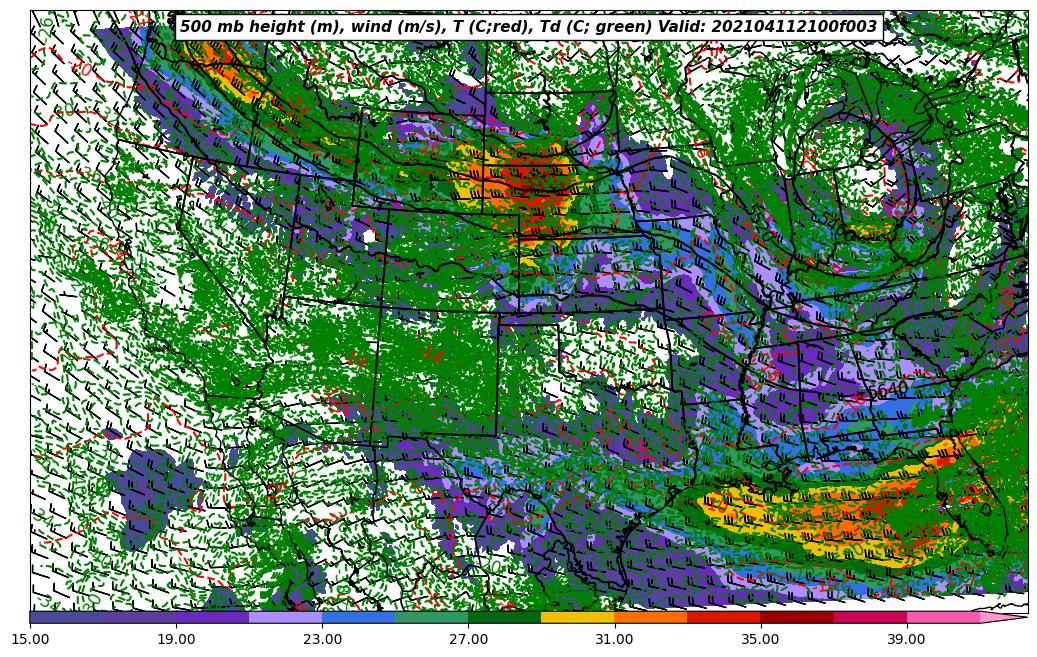Viewport: 1037px width, 657px height.
Task: Pick the dark green colorbar segment after 27.00
Action: (x=504, y=618)
